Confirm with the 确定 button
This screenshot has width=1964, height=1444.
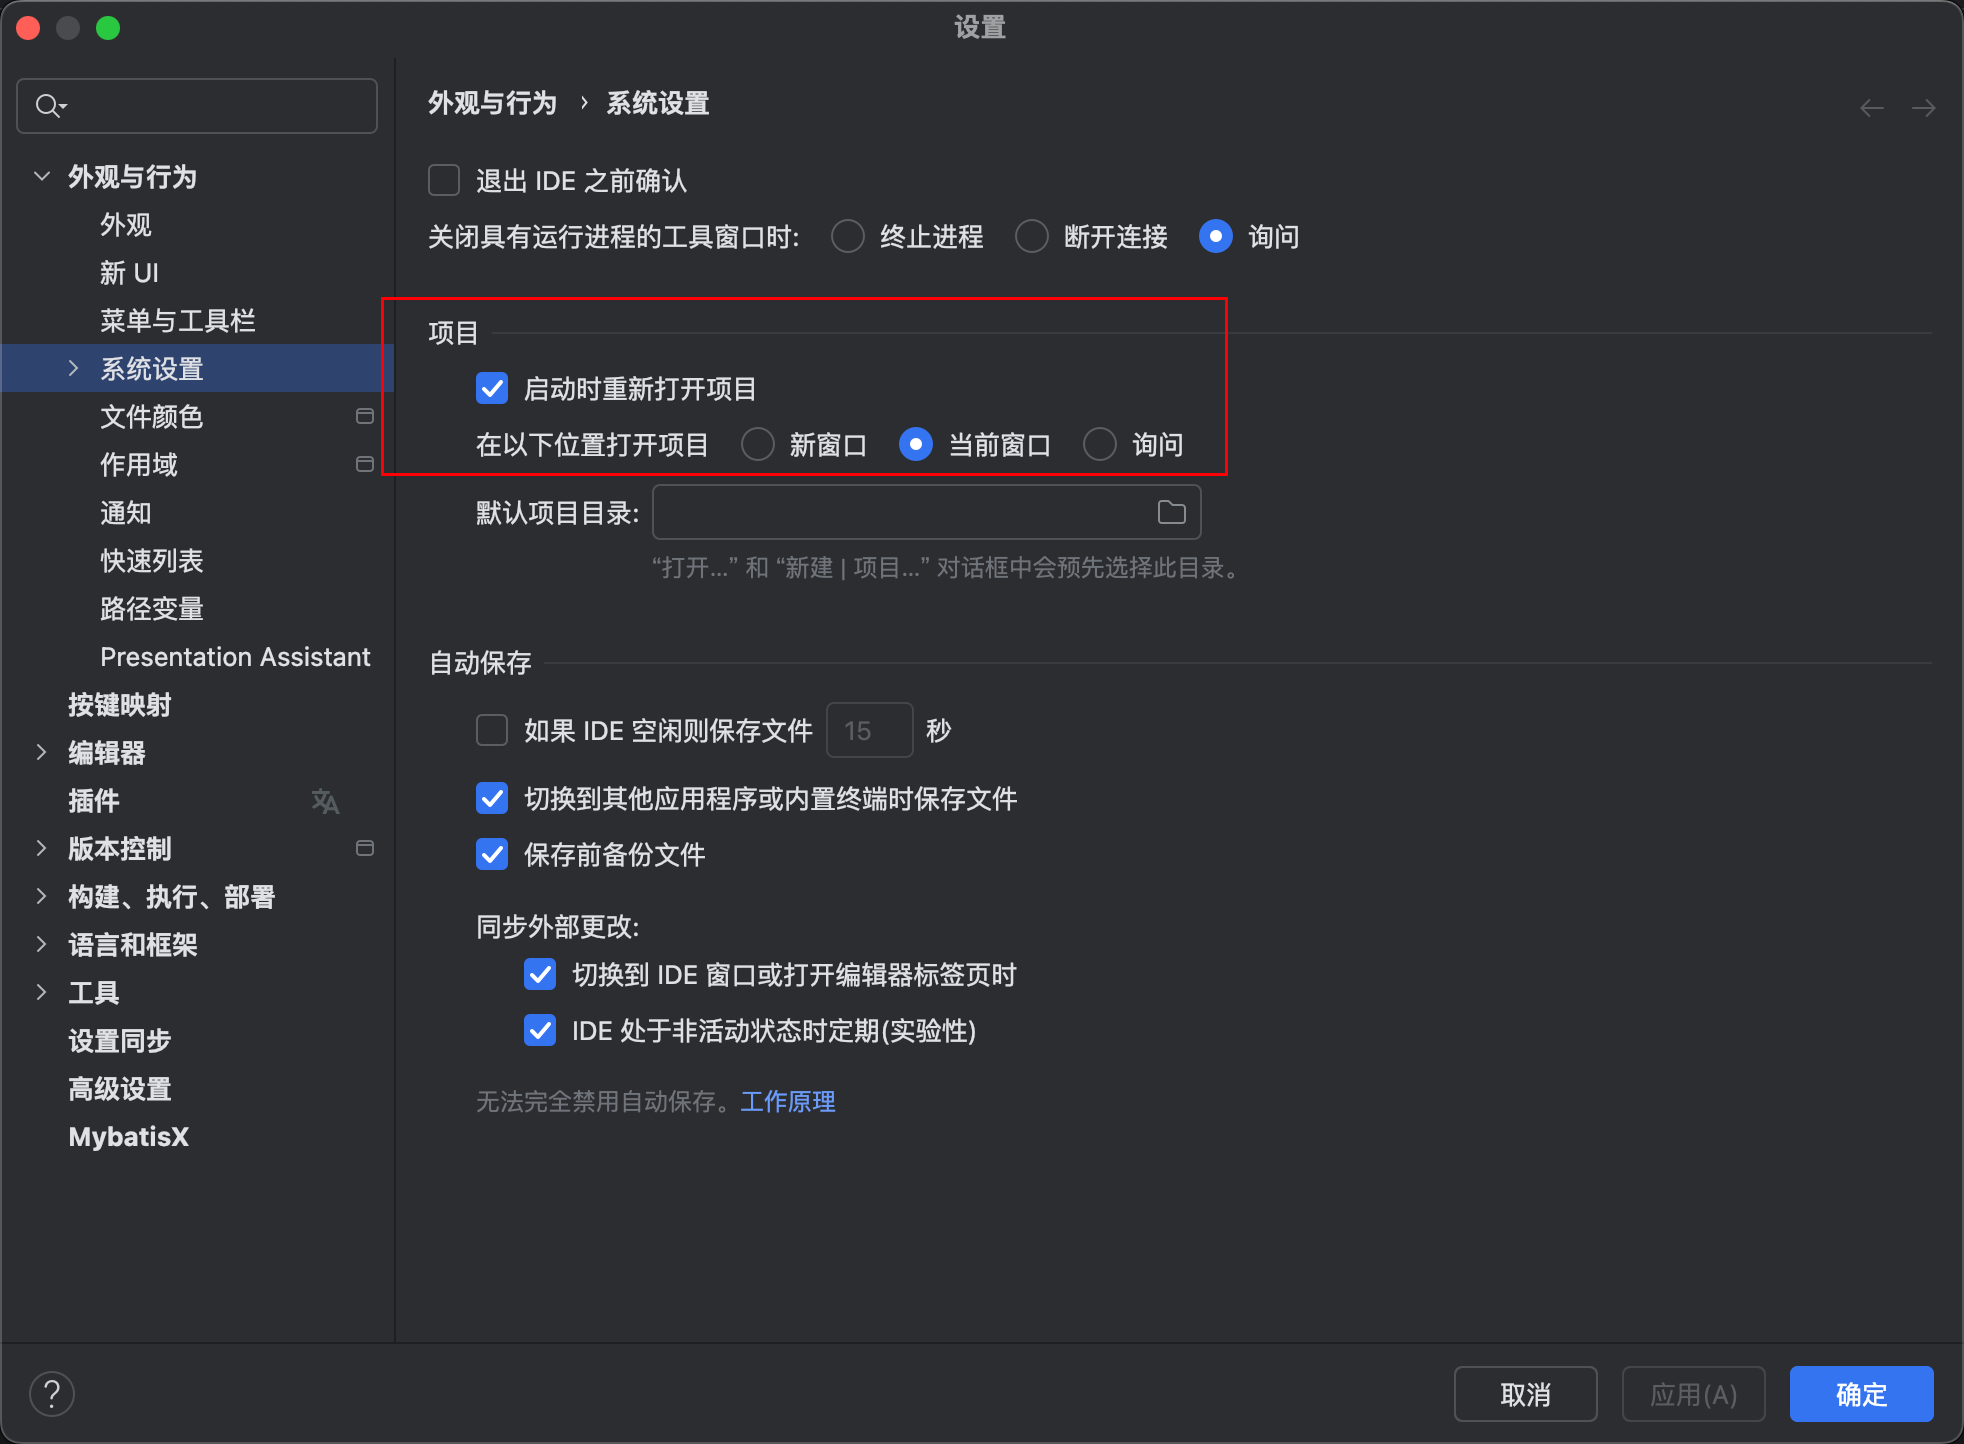click(1861, 1394)
